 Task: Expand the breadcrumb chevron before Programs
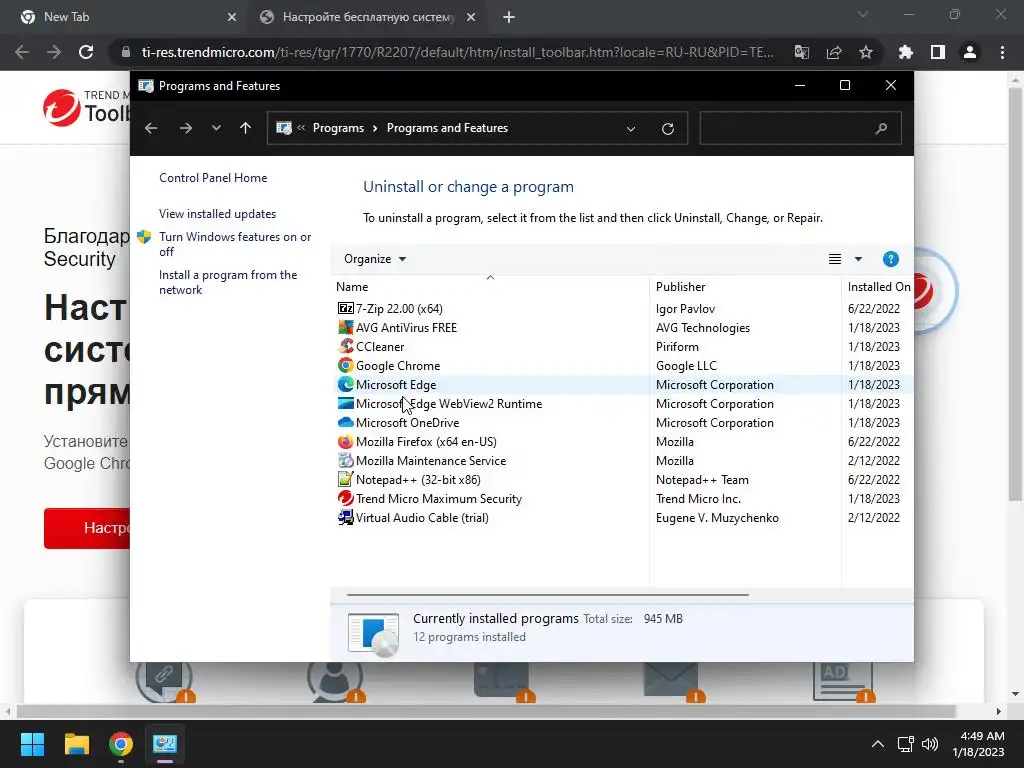[x=301, y=128]
